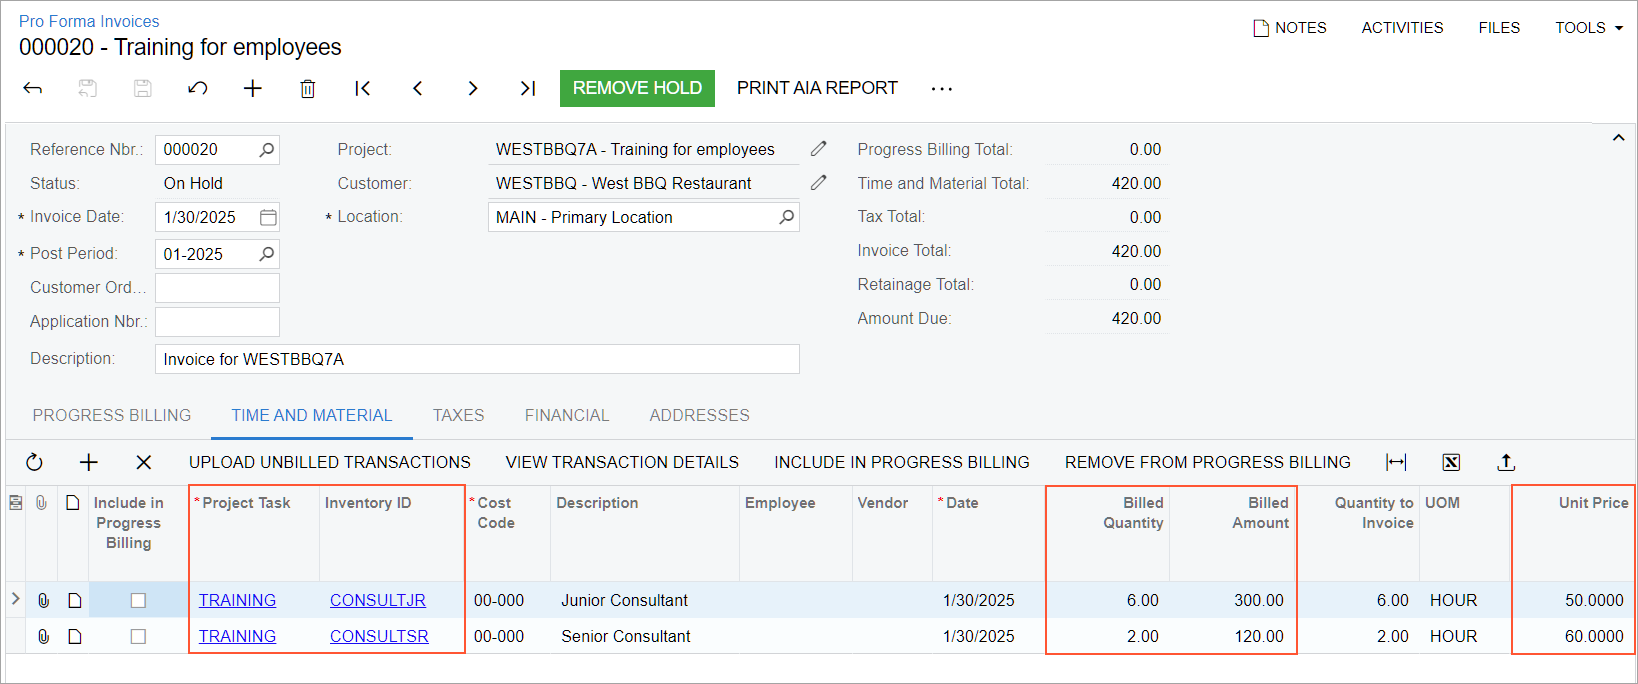Click the Remove Hold button
This screenshot has height=684, width=1638.
click(x=637, y=88)
